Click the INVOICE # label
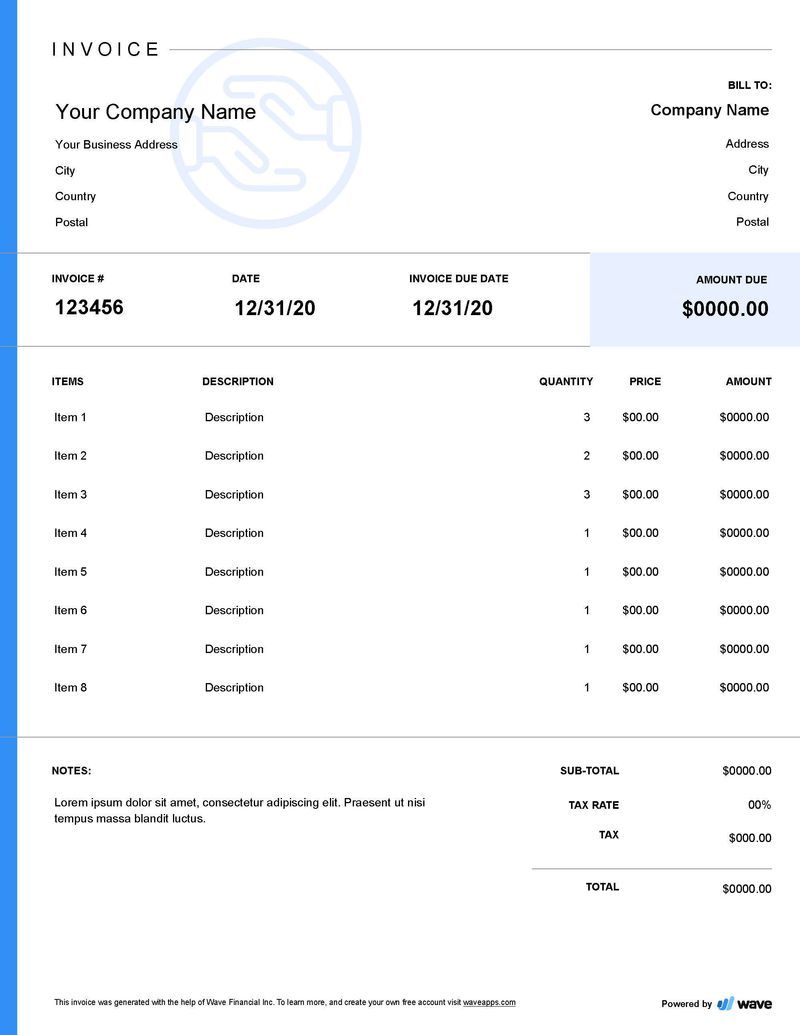Image resolution: width=800 pixels, height=1035 pixels. (x=78, y=279)
